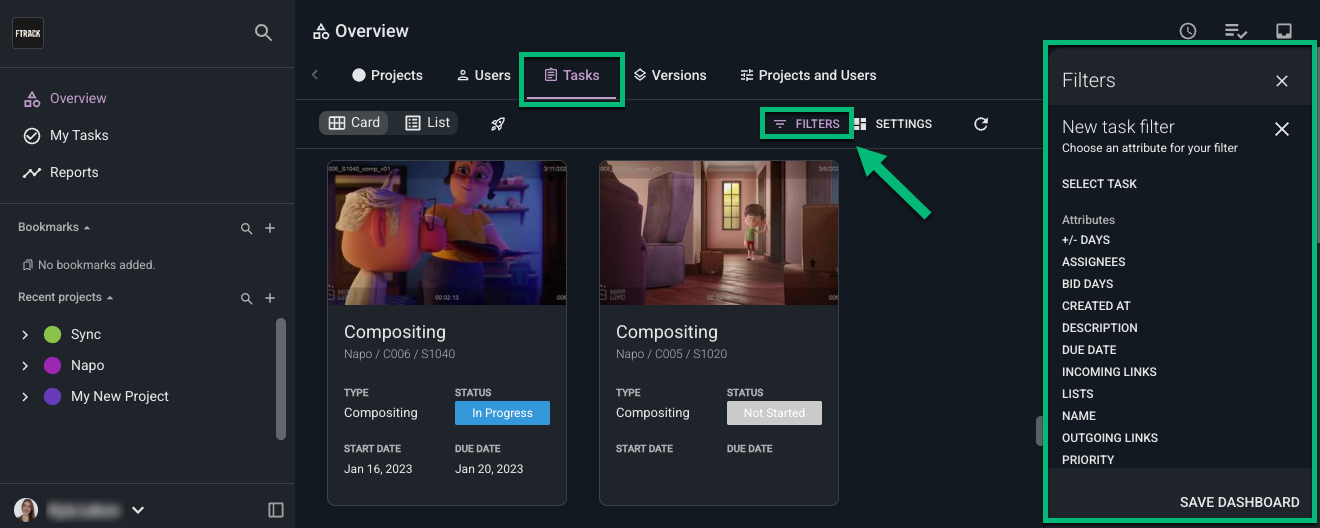Screen dimensions: 1320x528
Task: Switch to Card view
Action: coord(355,122)
